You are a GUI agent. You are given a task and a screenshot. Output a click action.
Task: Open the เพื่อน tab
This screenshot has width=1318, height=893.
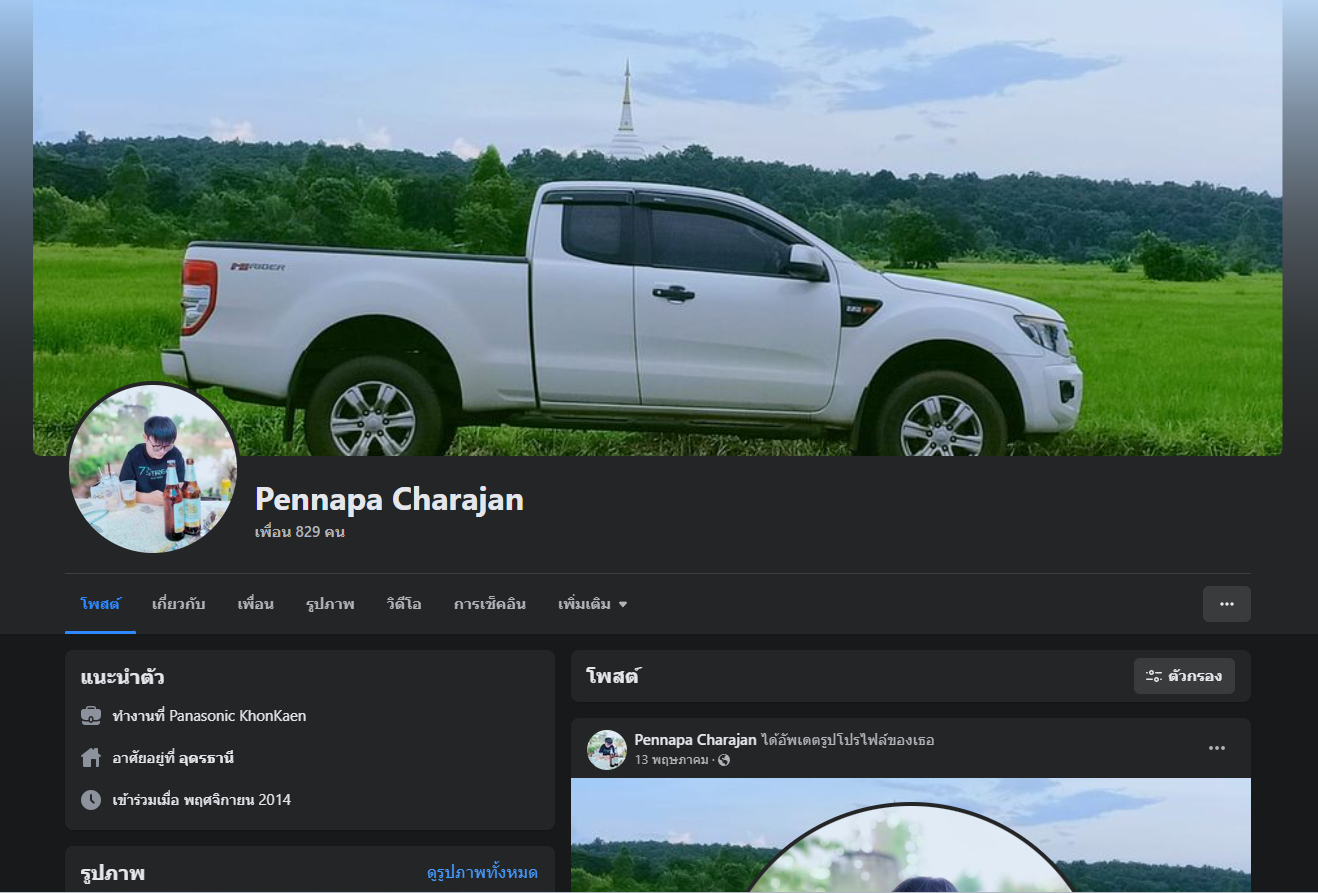pos(256,604)
